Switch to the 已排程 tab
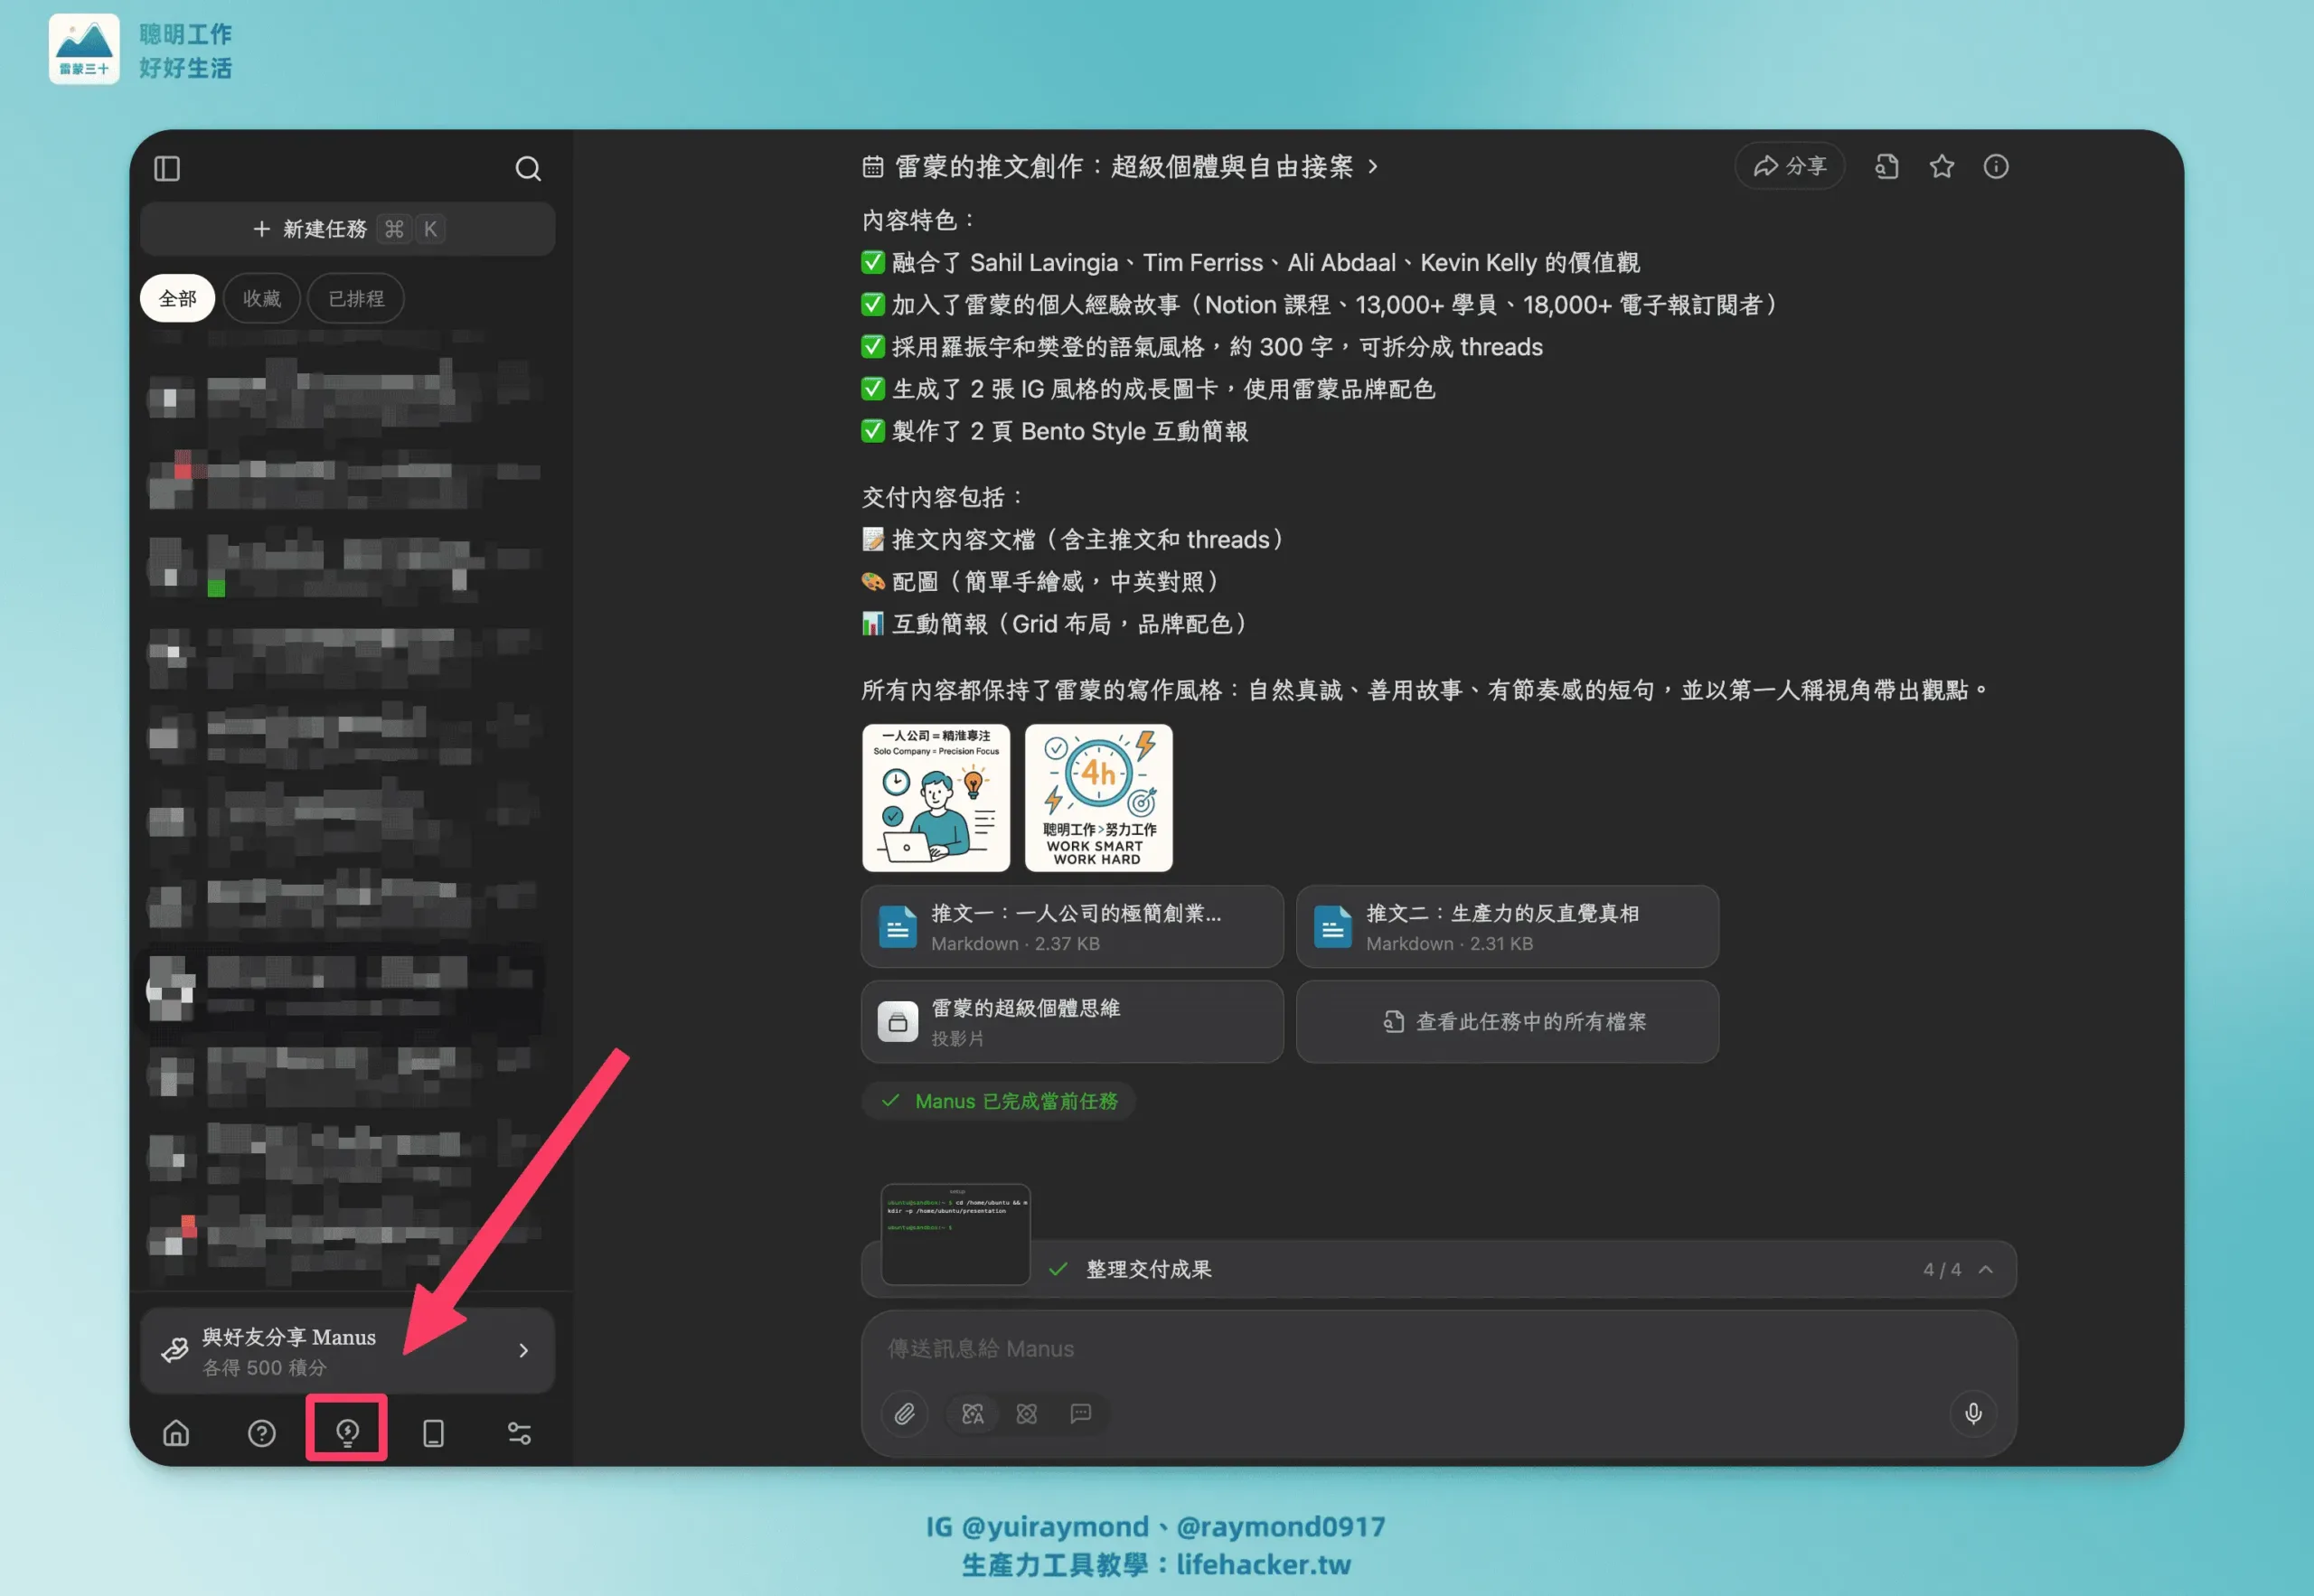Screen dimensions: 2314x1596 click(x=356, y=298)
